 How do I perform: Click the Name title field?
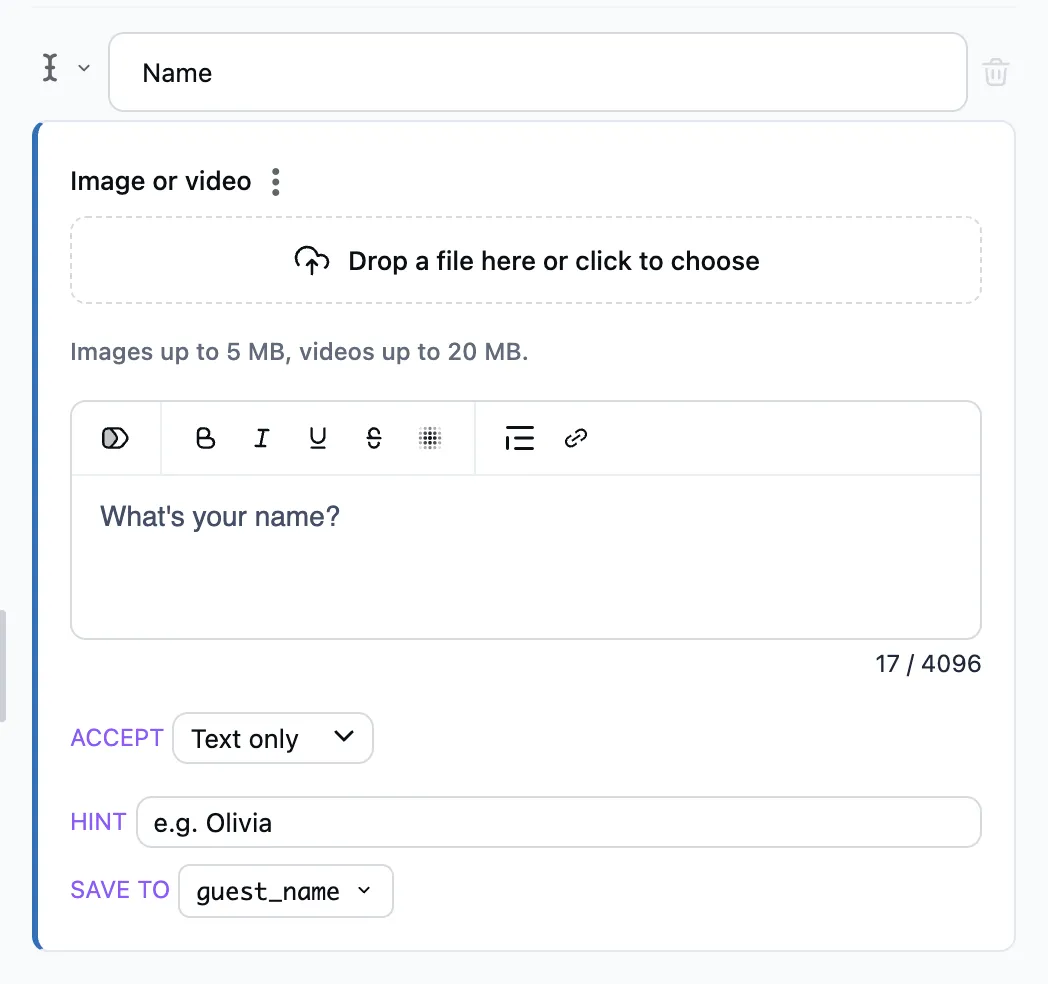537,72
